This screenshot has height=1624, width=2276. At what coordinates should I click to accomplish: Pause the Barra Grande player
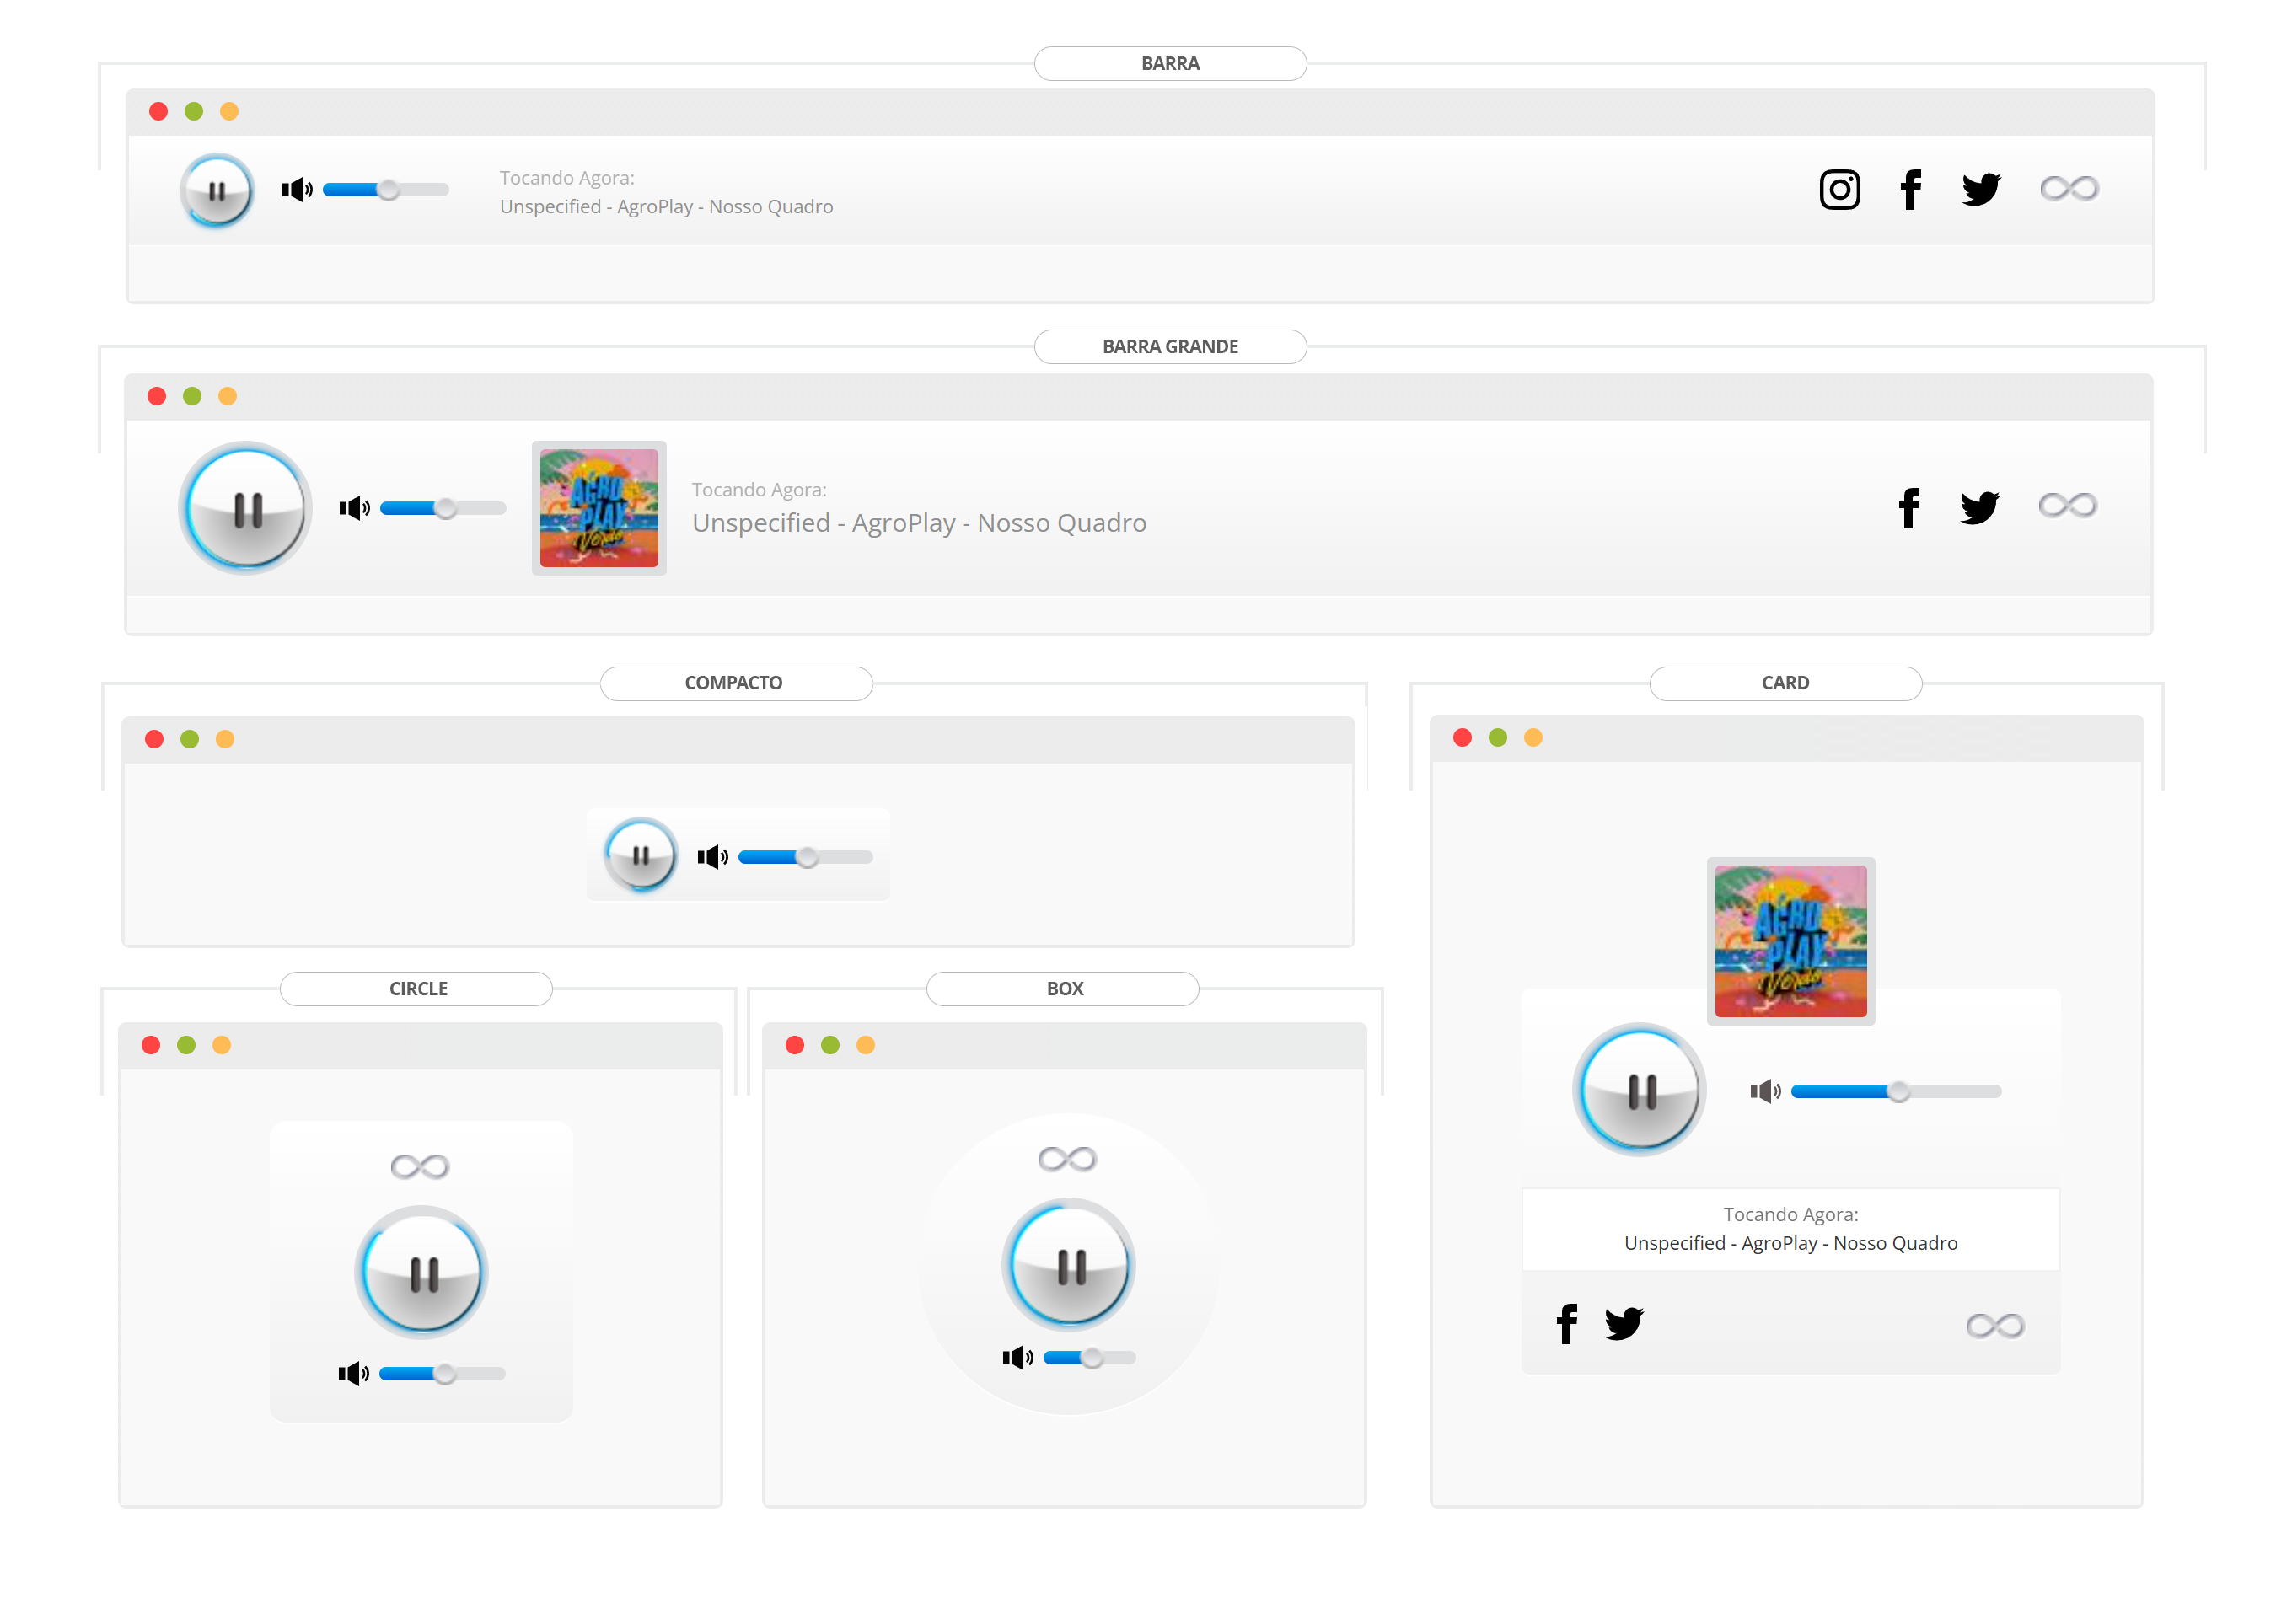246,508
